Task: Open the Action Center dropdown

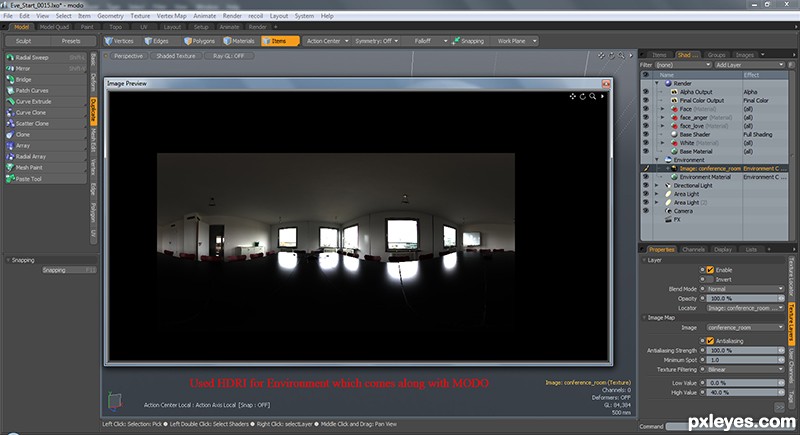Action: pos(327,41)
